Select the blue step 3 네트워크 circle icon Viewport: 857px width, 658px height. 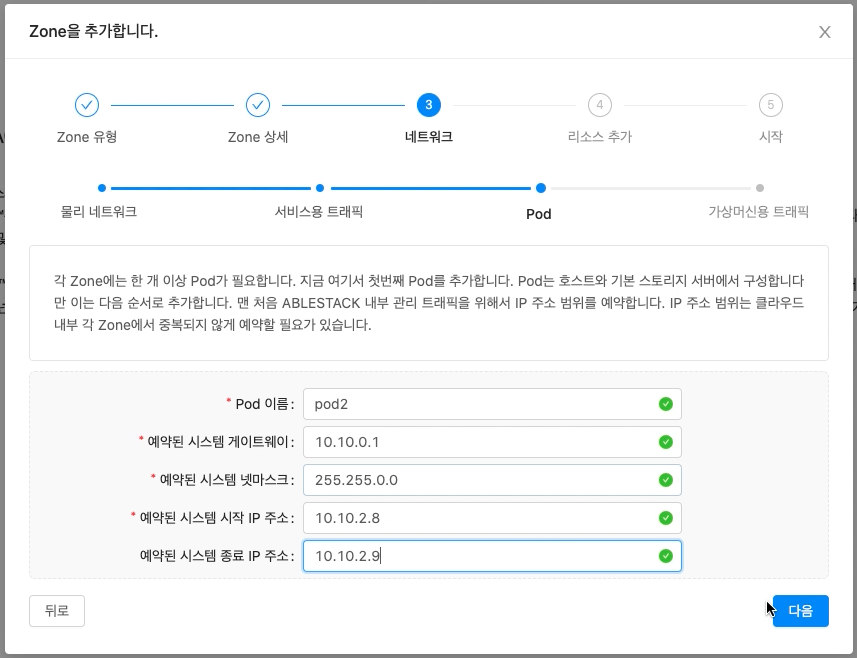tap(428, 104)
